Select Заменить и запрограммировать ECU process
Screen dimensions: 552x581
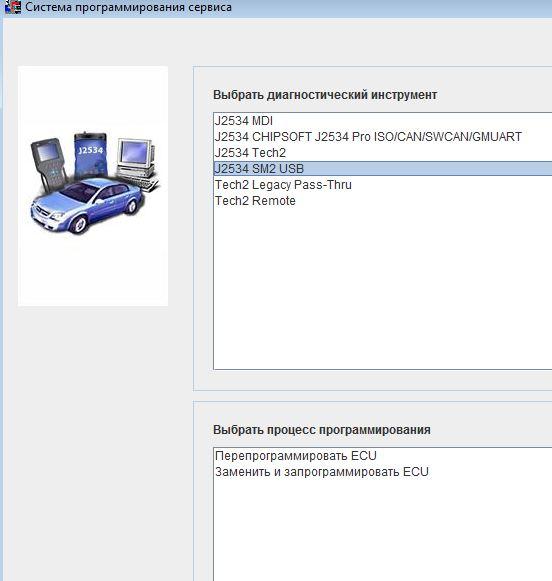click(383, 472)
